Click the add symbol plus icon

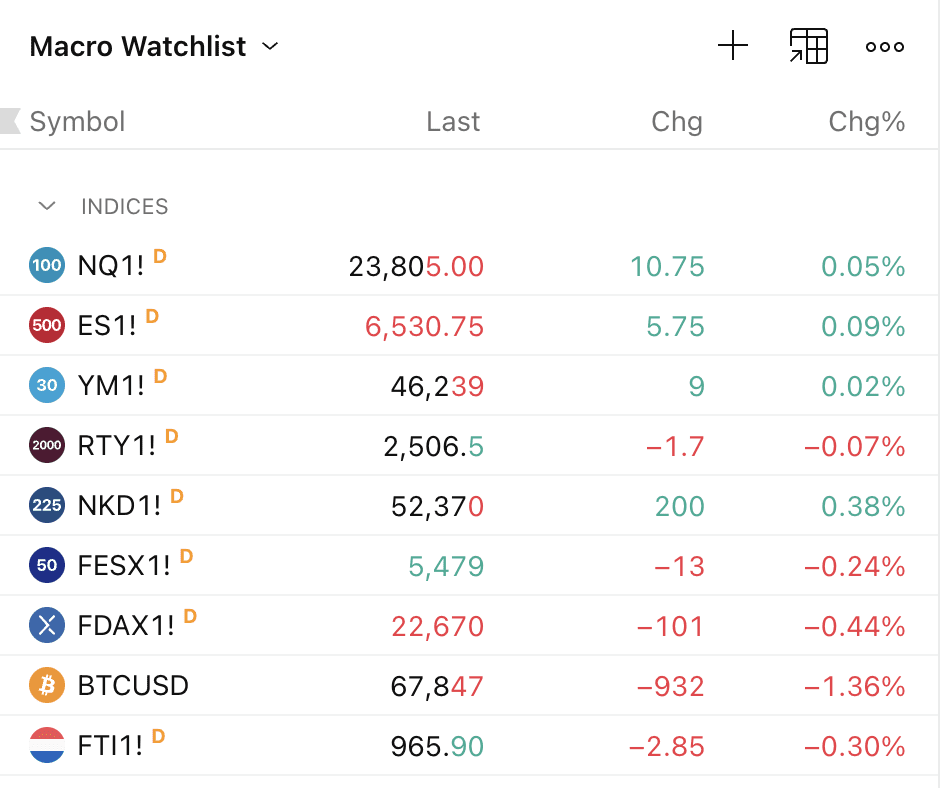tap(733, 46)
